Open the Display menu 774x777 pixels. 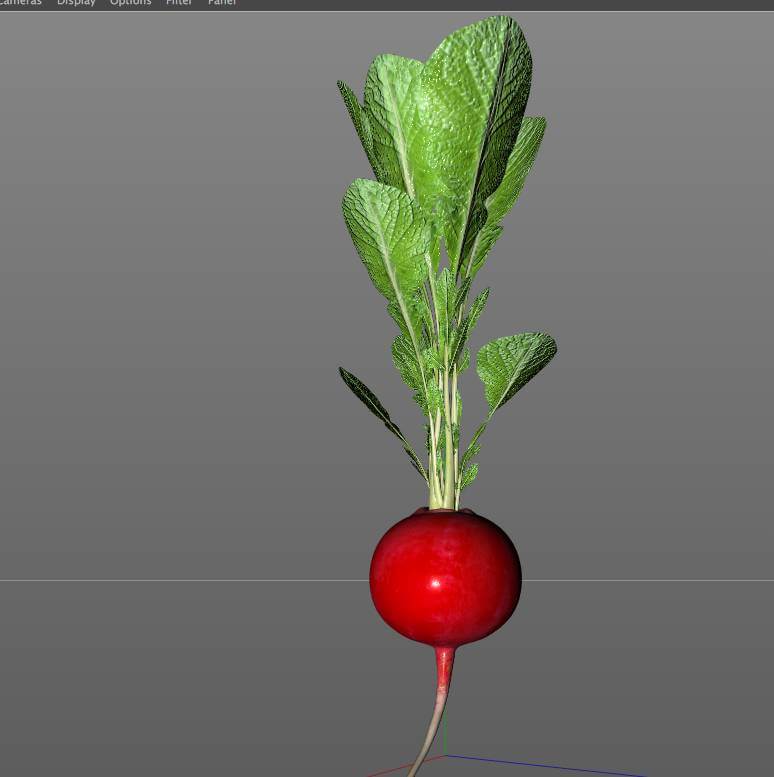point(76,3)
